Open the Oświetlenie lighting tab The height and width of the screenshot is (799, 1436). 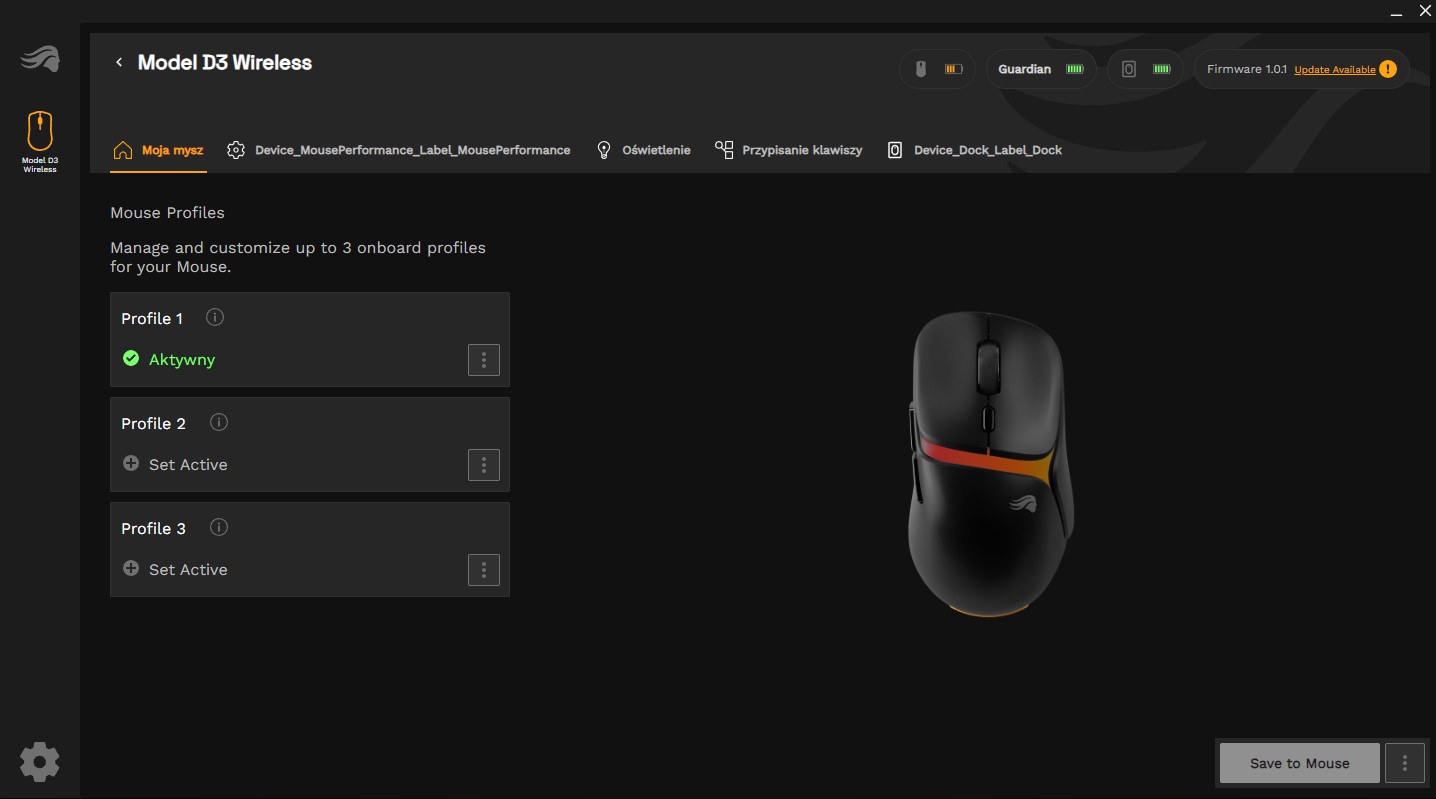click(x=643, y=150)
